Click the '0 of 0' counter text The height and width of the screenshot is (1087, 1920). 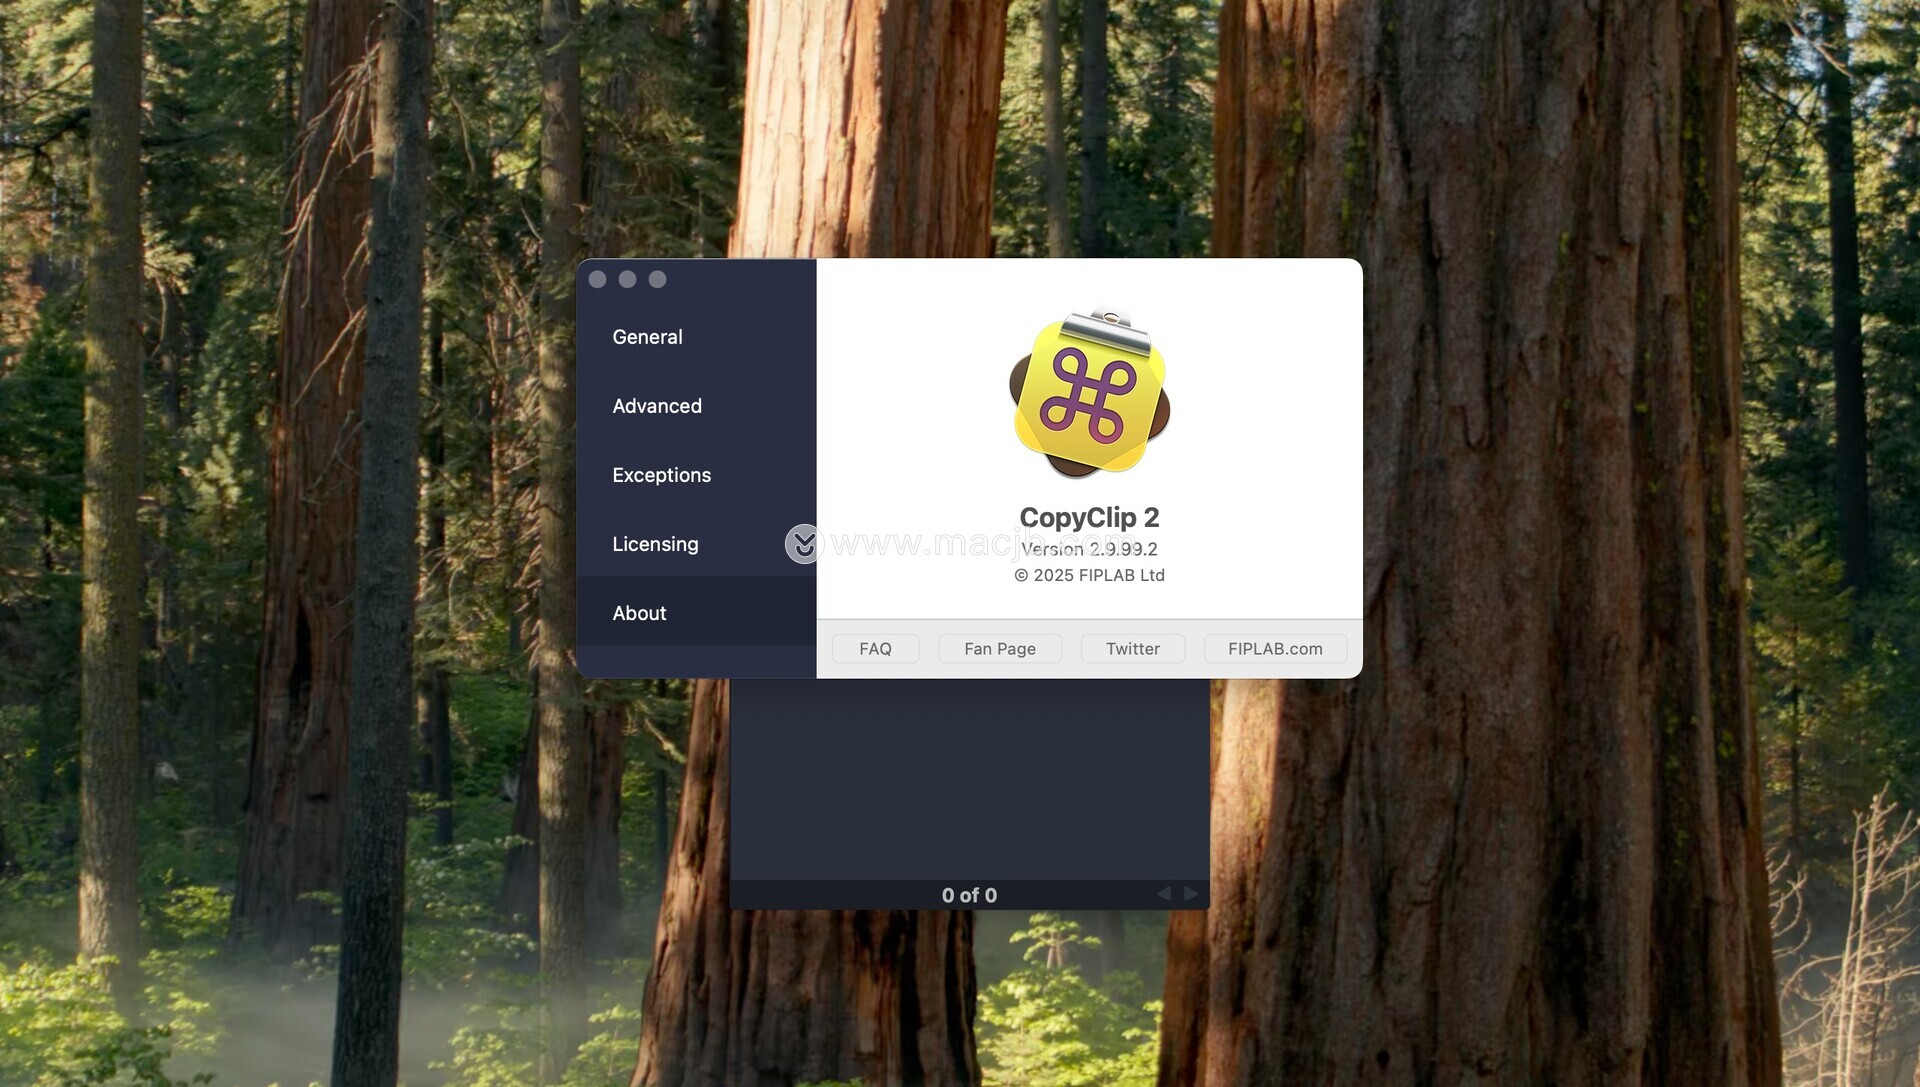969,895
